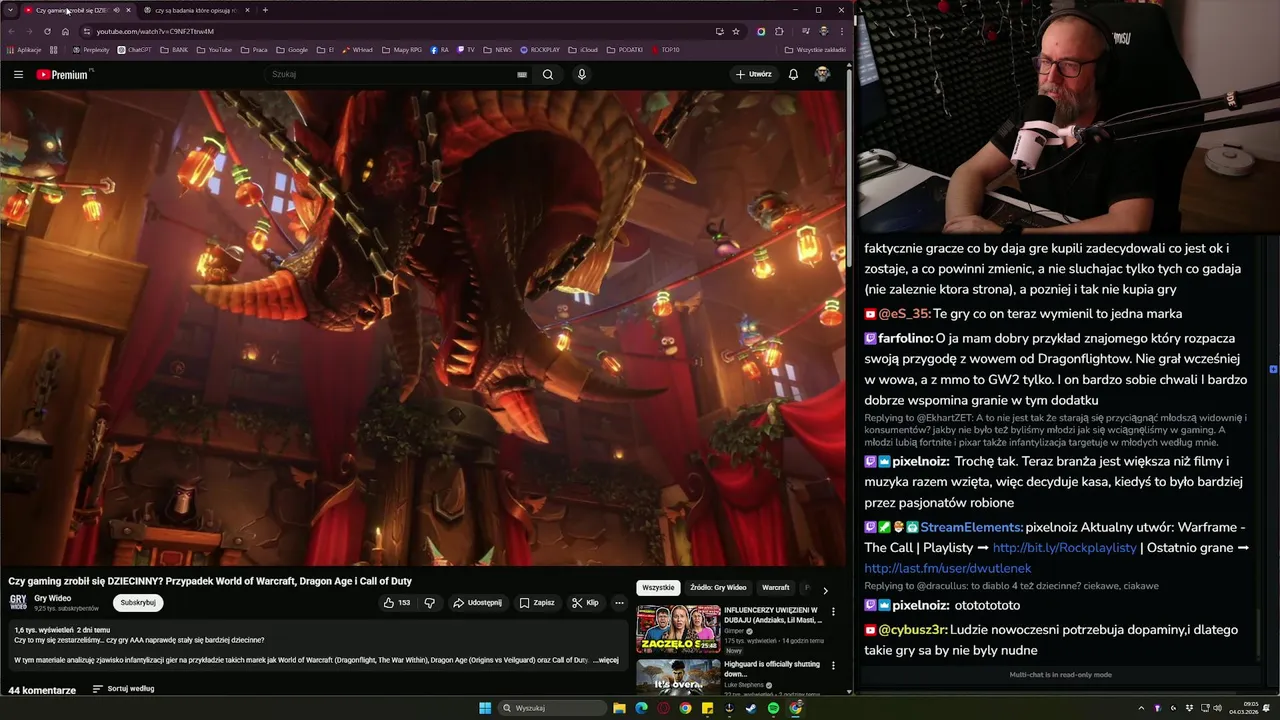The image size is (1280, 720).
Task: Open the last.fm/user/dwutlenek chat link
Action: pos(948,568)
